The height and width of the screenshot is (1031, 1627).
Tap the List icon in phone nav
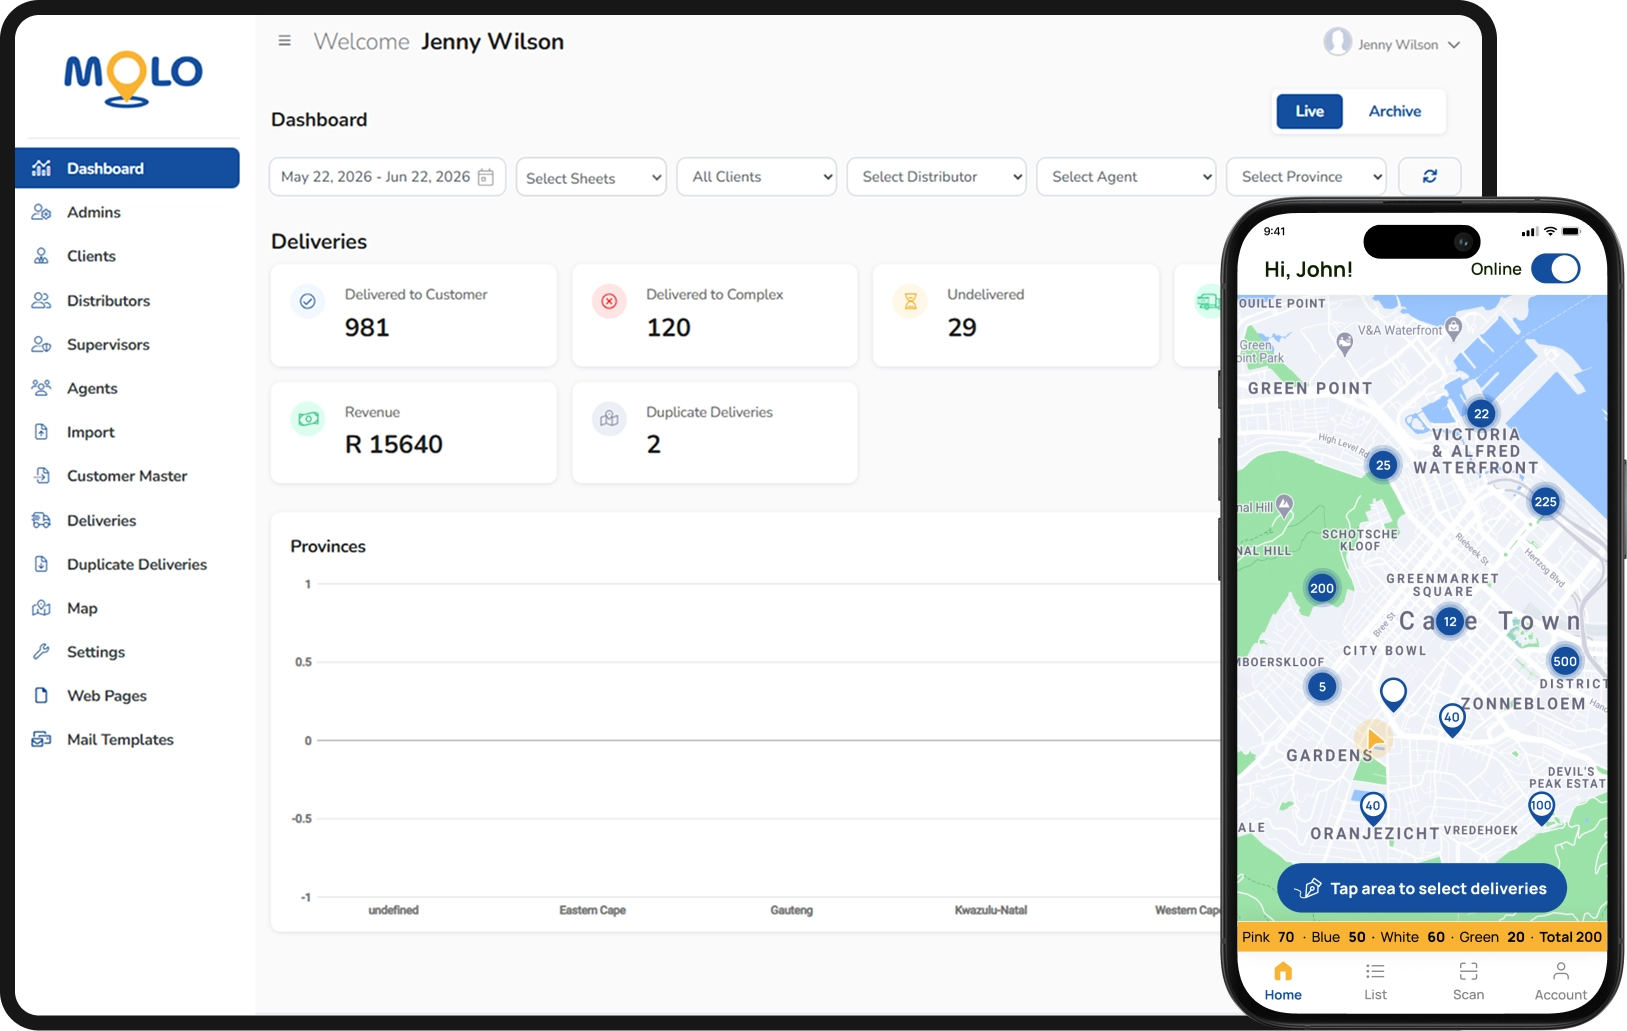point(1375,971)
